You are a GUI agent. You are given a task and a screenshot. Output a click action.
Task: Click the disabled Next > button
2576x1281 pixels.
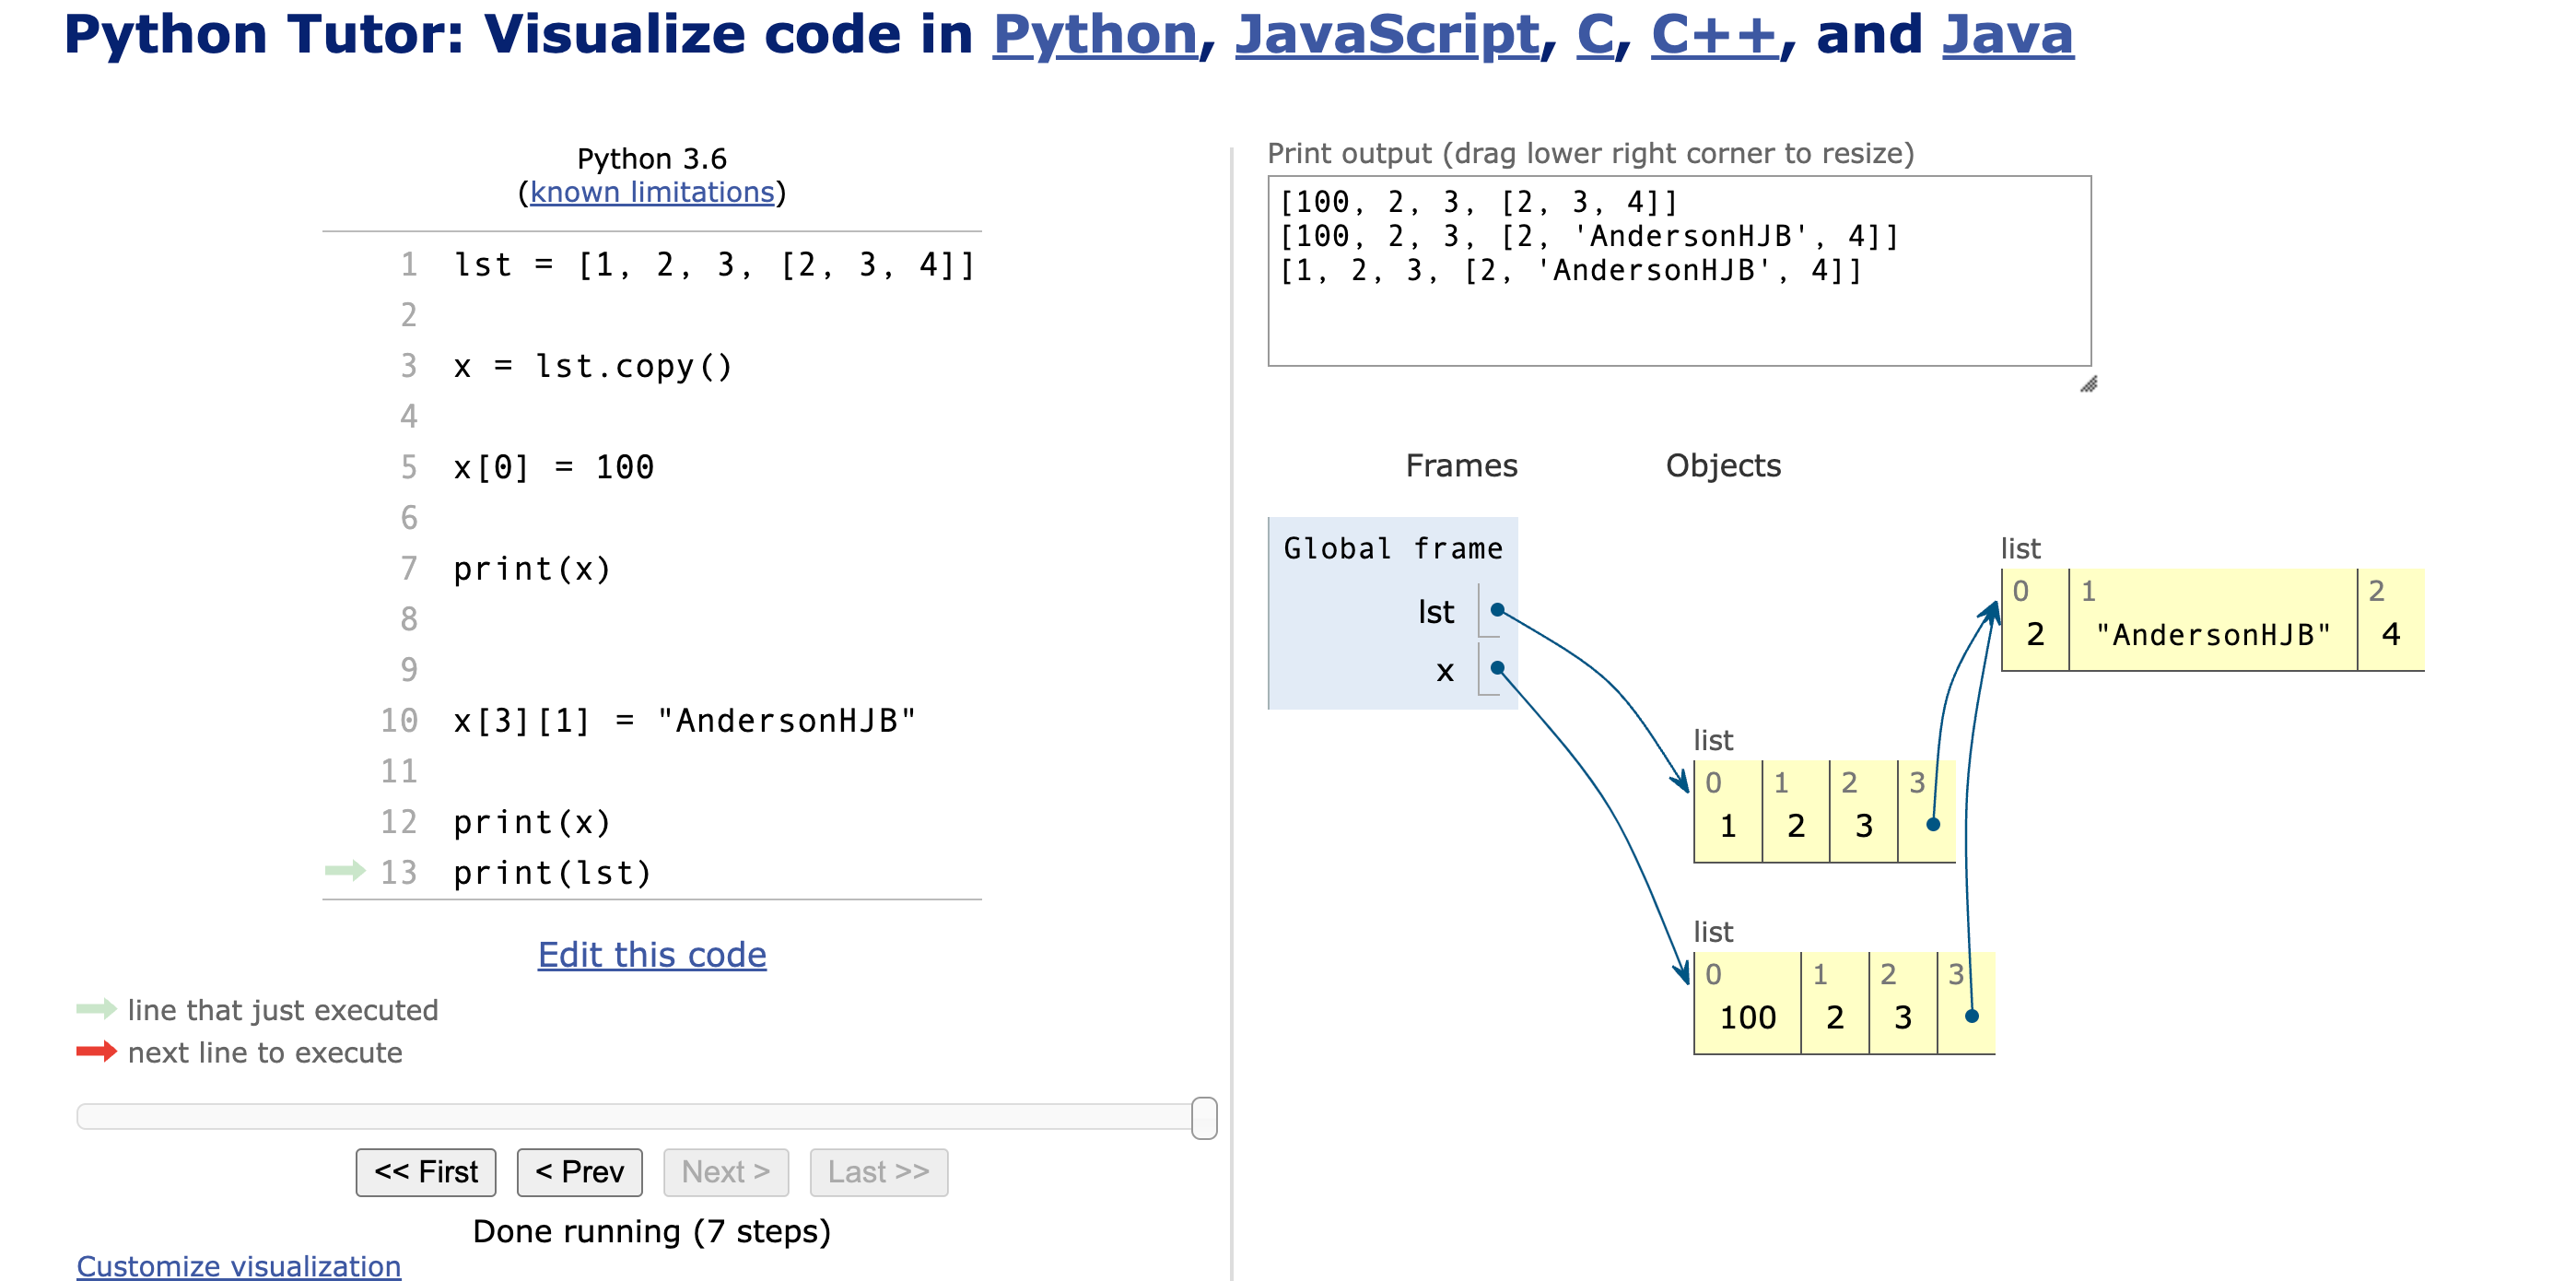[726, 1171]
